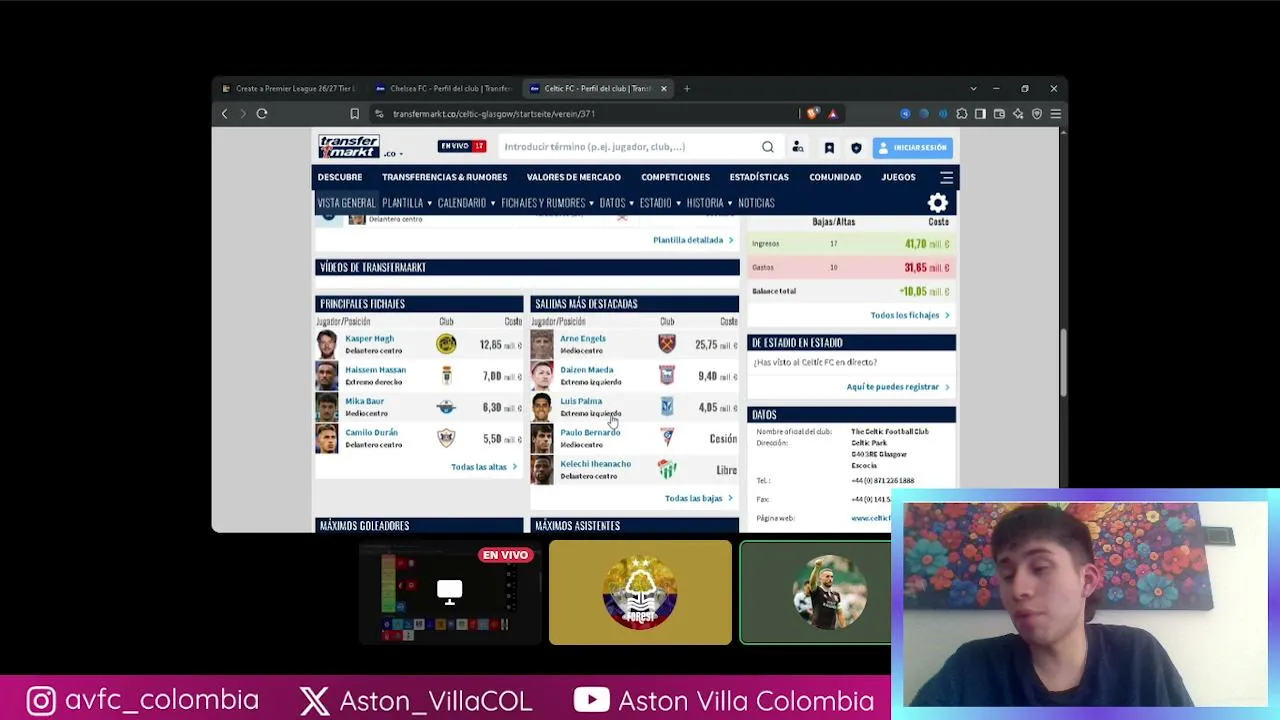Bookmark this page using the address bar bookmark icon
Viewport: 1280px width, 720px height.
point(354,114)
